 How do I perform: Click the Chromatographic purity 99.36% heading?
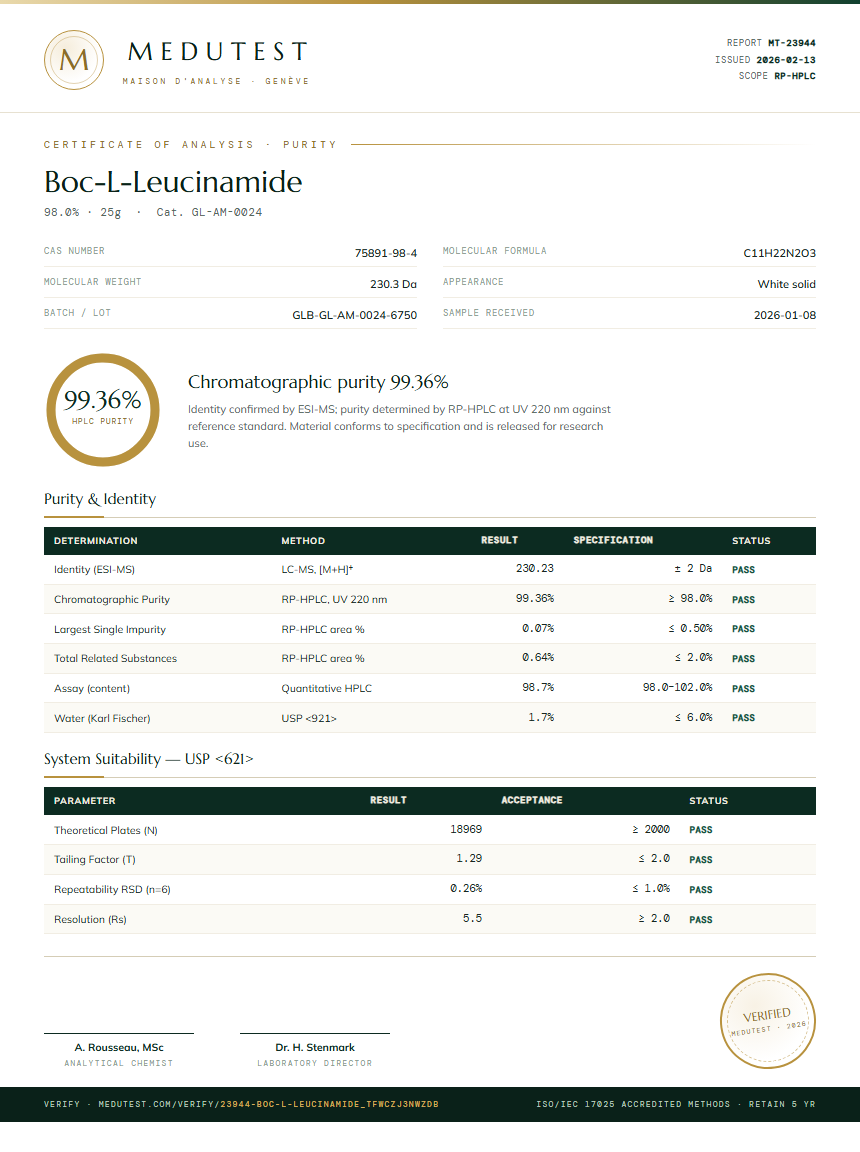tap(318, 382)
